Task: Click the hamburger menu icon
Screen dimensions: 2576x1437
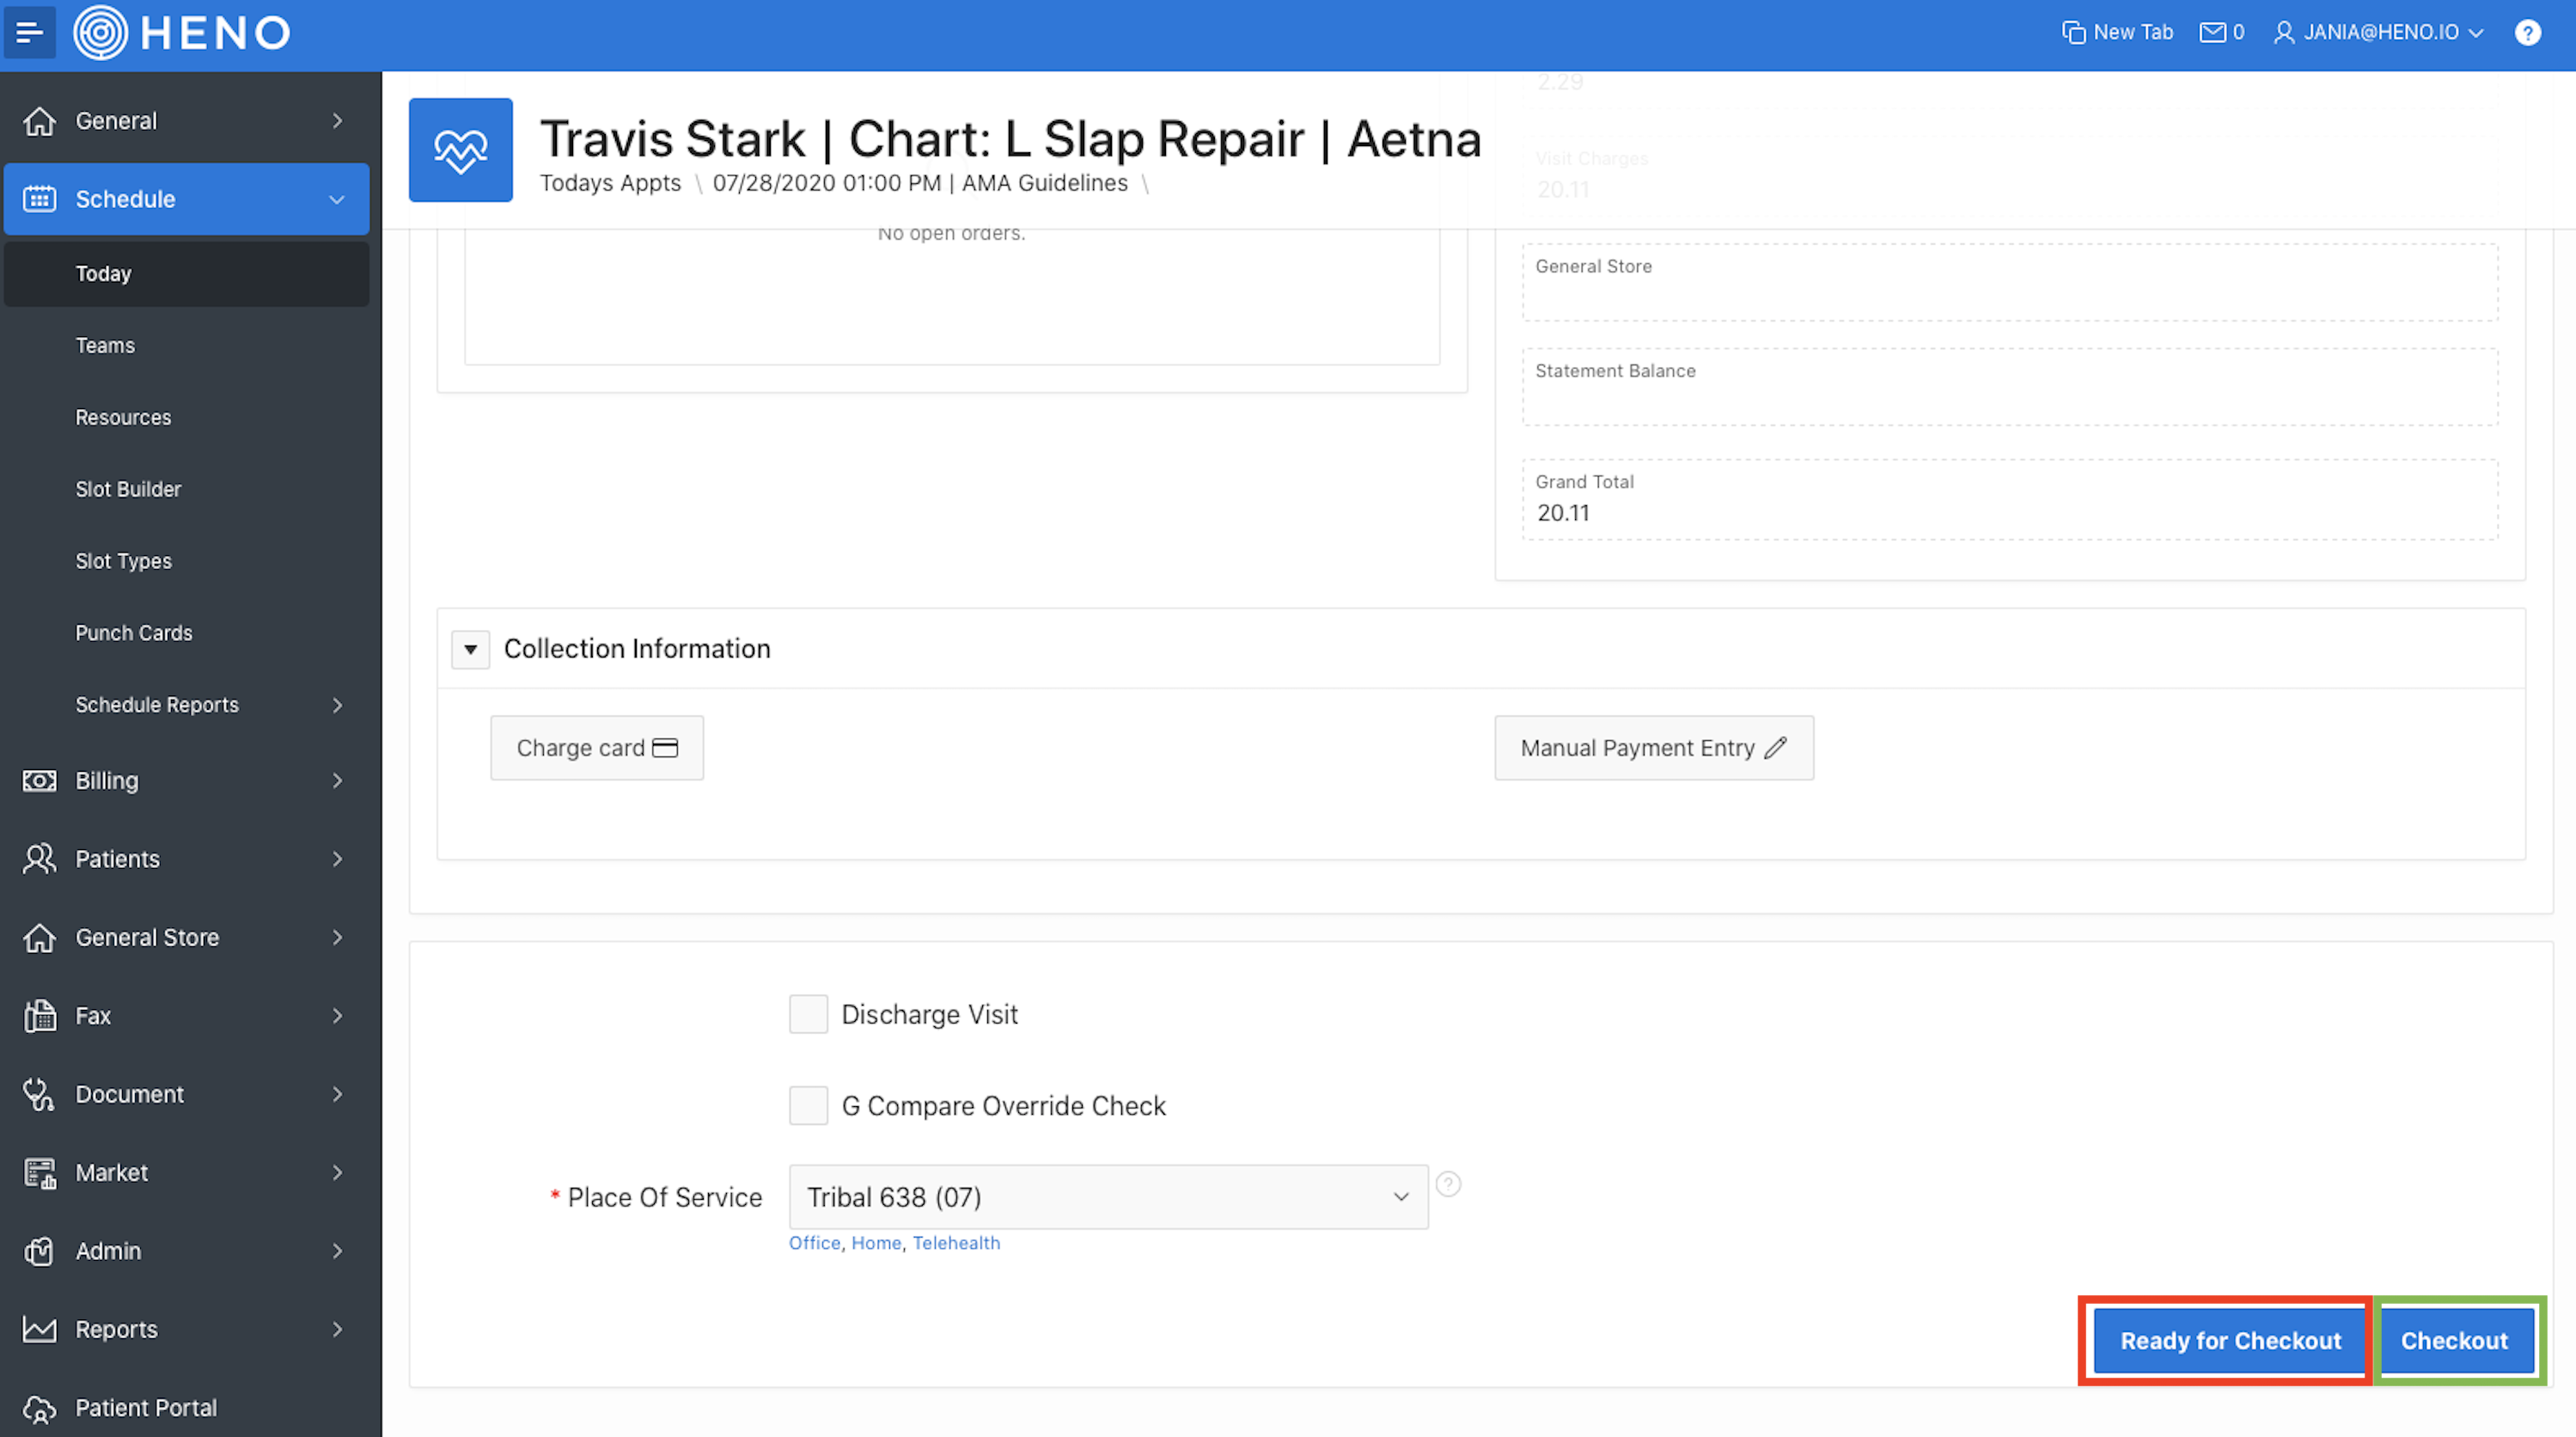Action: pos(29,32)
